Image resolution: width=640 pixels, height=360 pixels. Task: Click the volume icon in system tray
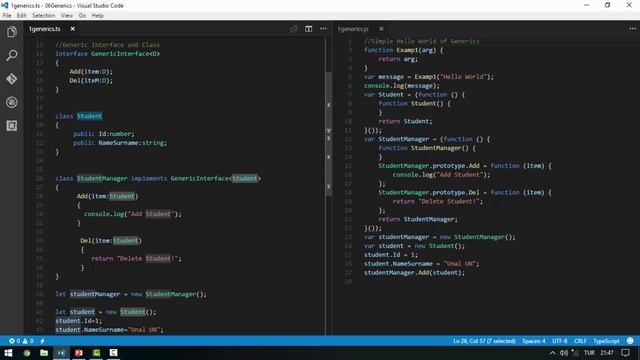(564, 353)
